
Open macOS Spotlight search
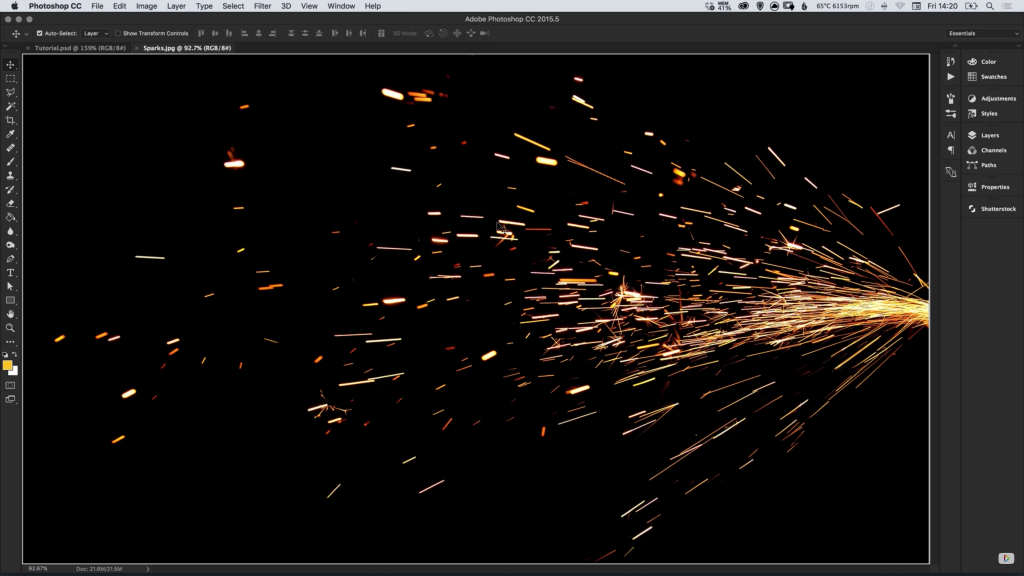pos(990,6)
